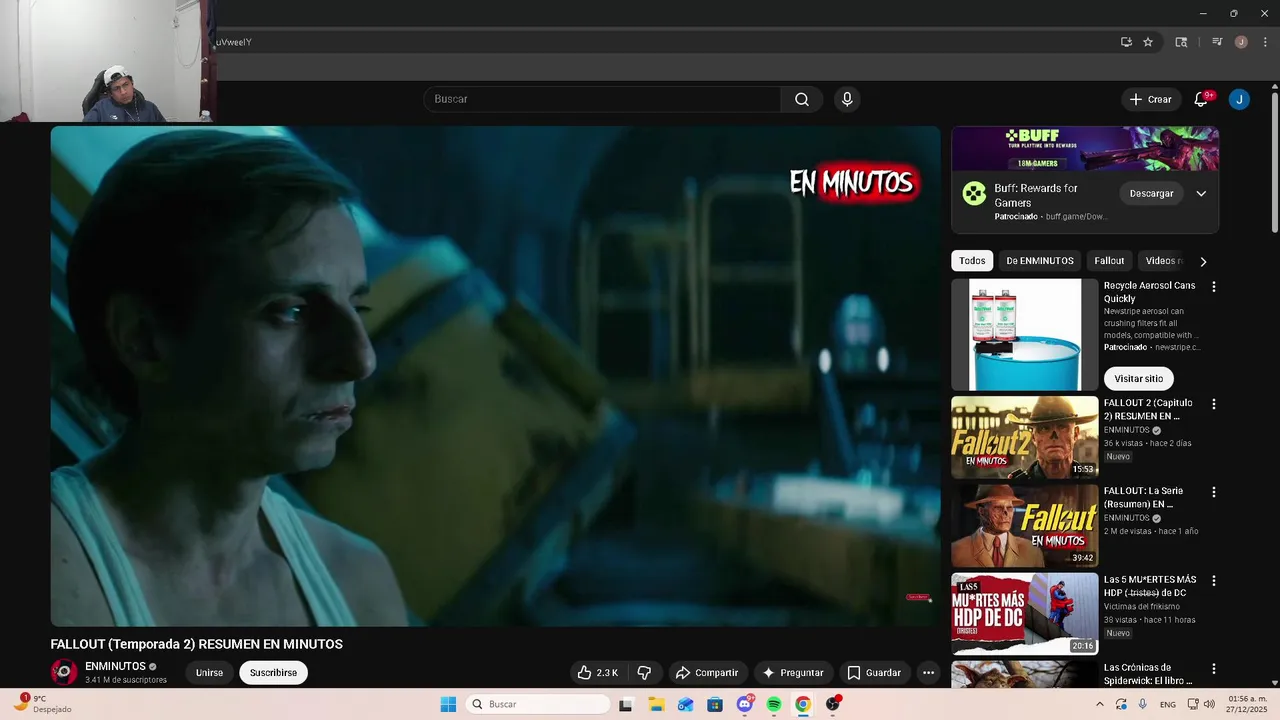Open OBS Studio from the taskbar
This screenshot has height=720, width=1280.
(833, 705)
